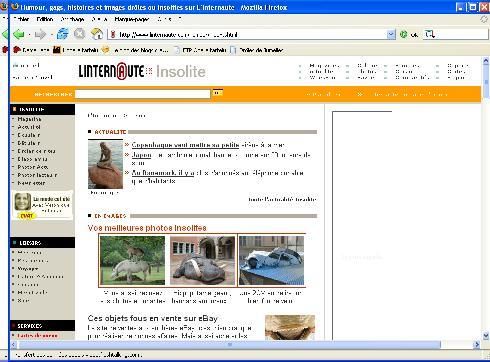Reload the page with the refresh icon
The width and height of the screenshot is (490, 362).
coord(63,34)
